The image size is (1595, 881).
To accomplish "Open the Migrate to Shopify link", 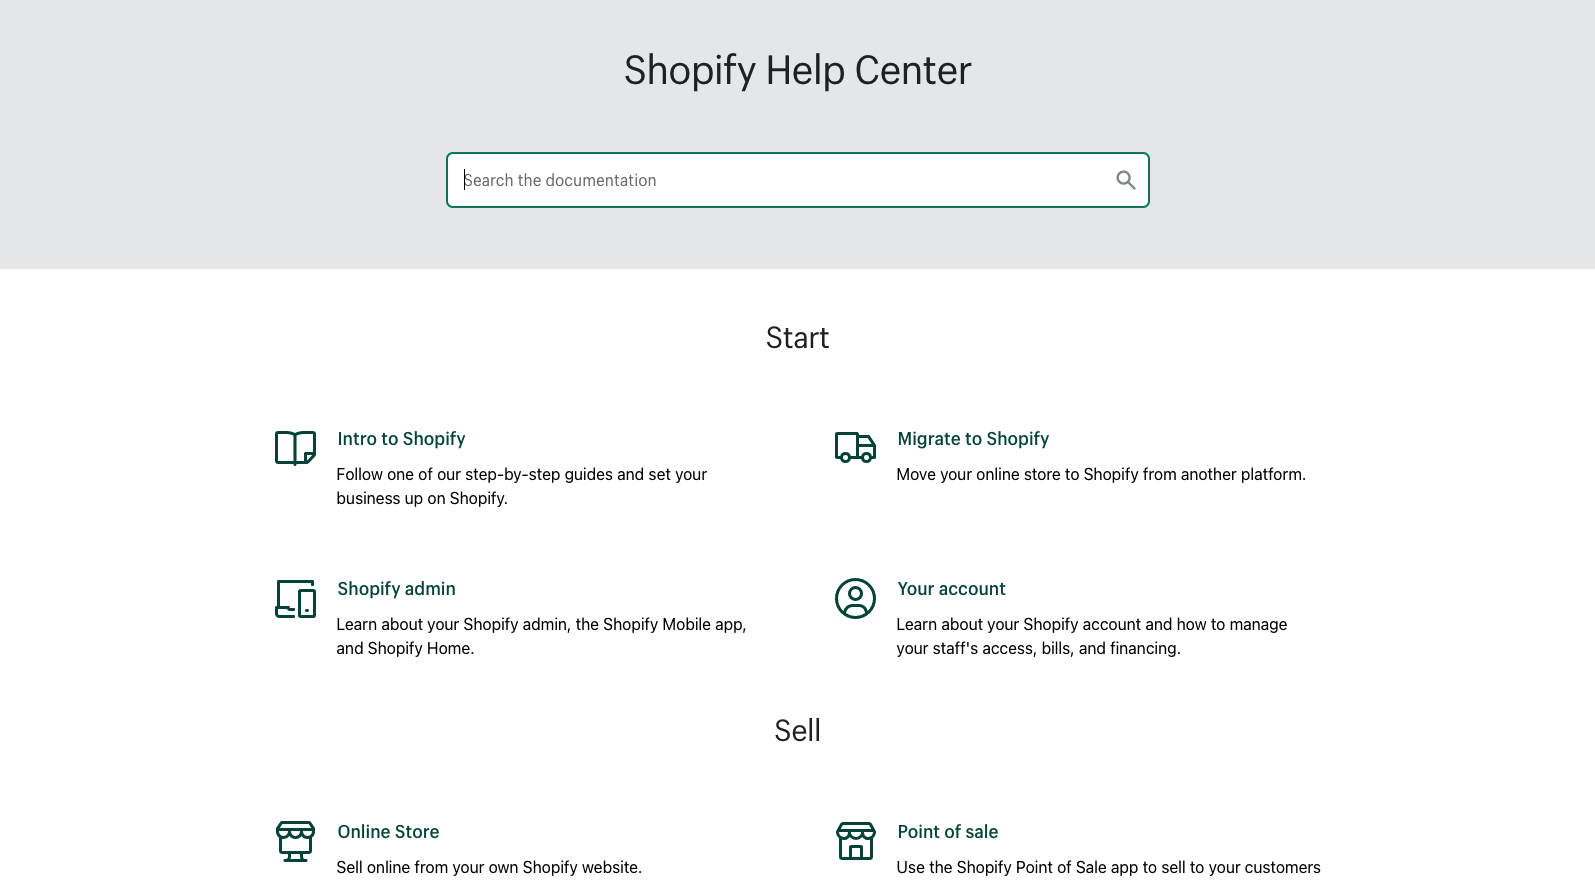I will click(973, 439).
